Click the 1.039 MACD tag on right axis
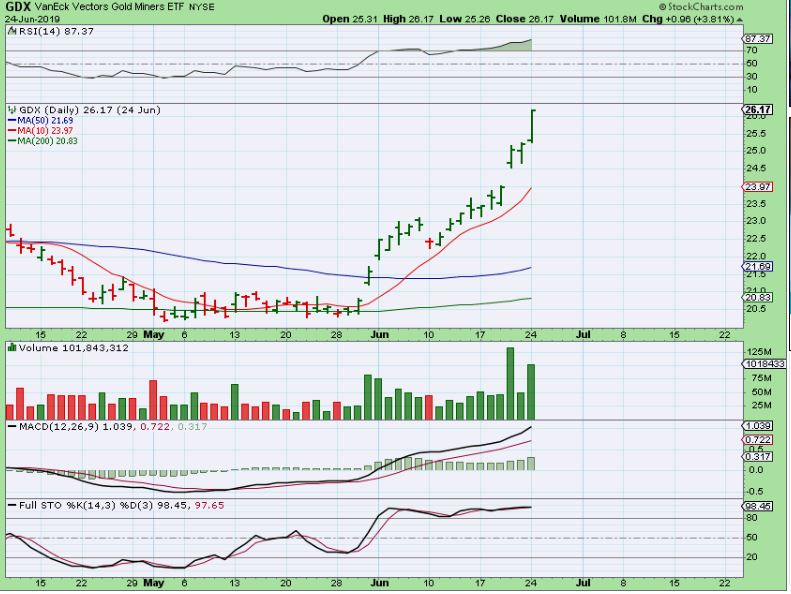The width and height of the screenshot is (791, 594). [x=758, y=426]
